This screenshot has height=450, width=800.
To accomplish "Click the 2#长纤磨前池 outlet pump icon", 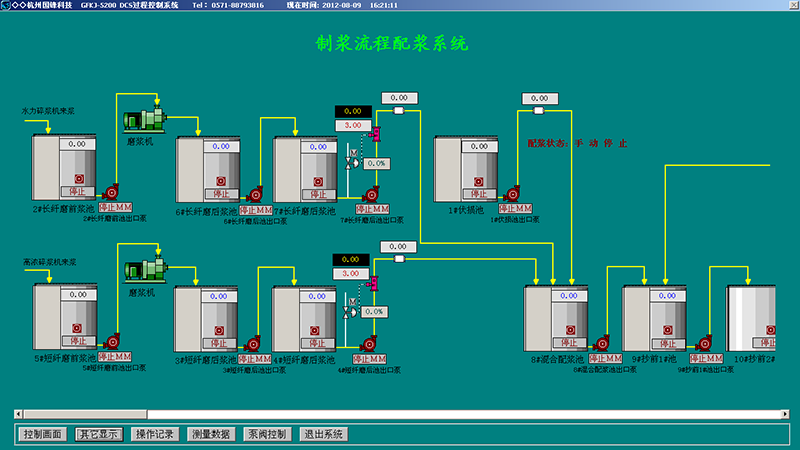I will click(112, 190).
